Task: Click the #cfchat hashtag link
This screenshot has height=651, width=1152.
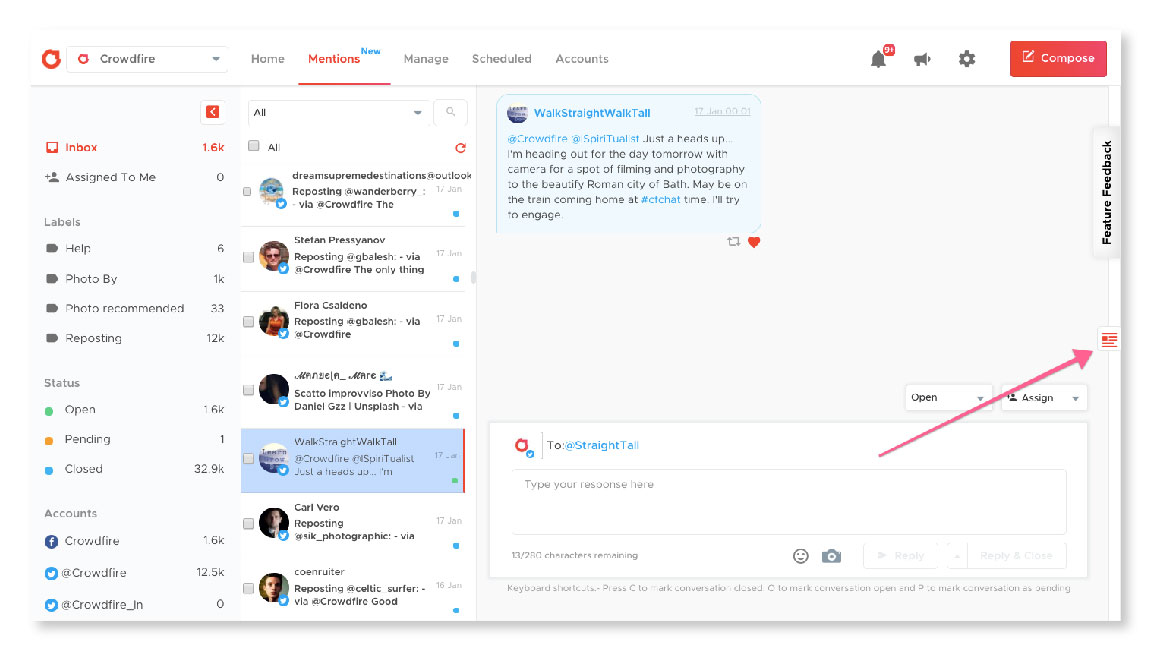Action: tap(660, 199)
